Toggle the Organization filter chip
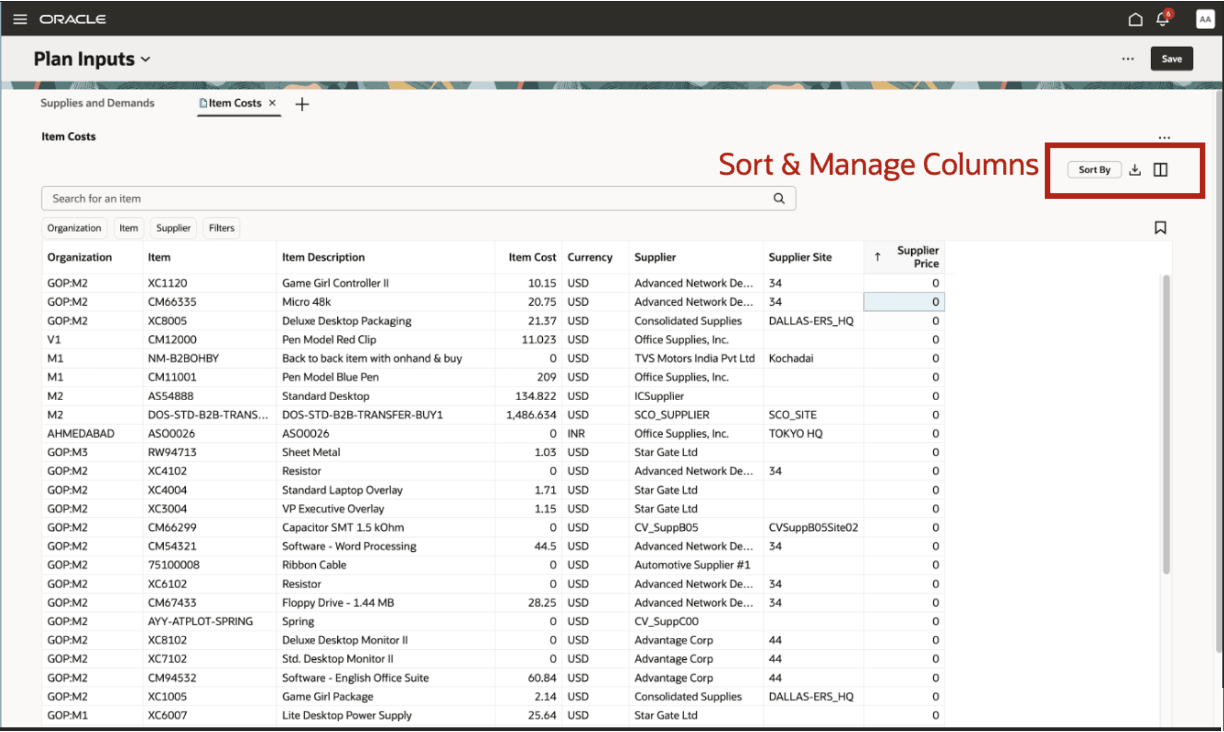 point(74,228)
